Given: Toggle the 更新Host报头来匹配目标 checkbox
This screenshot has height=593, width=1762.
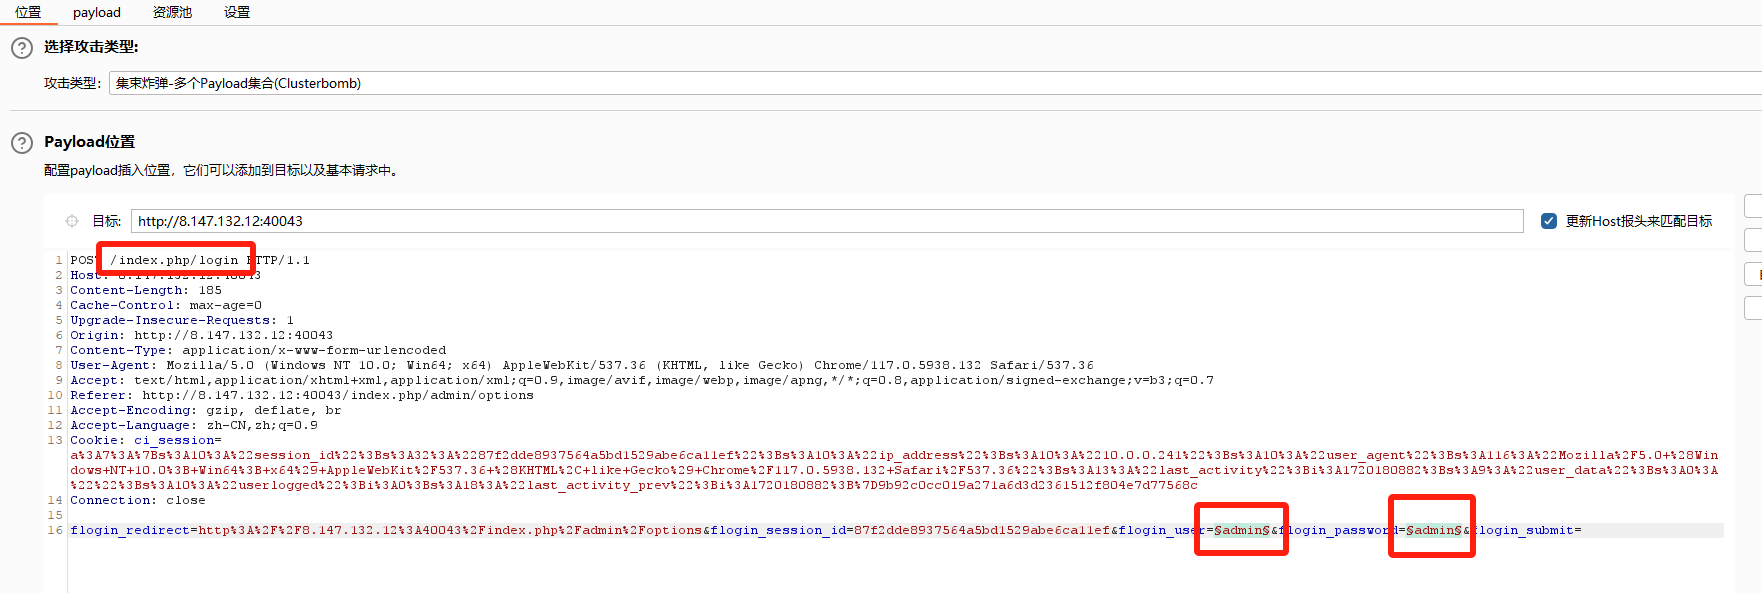Looking at the screenshot, I should pos(1549,221).
